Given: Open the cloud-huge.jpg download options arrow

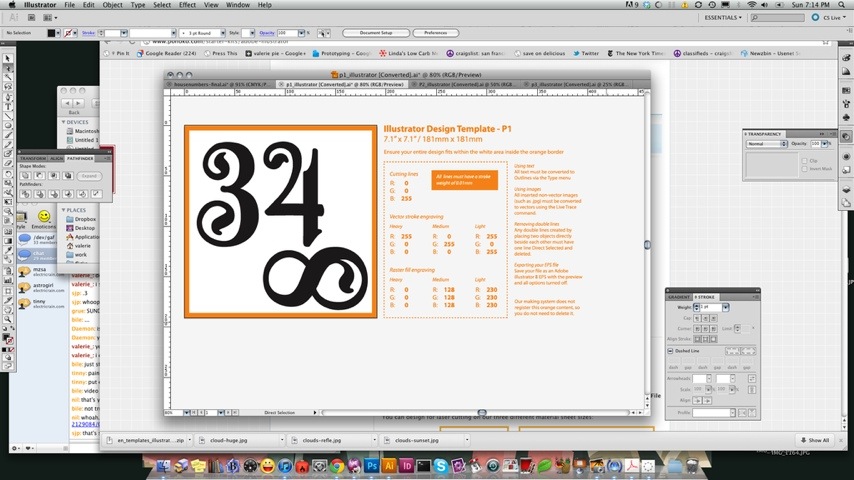Looking at the screenshot, I should (282, 440).
